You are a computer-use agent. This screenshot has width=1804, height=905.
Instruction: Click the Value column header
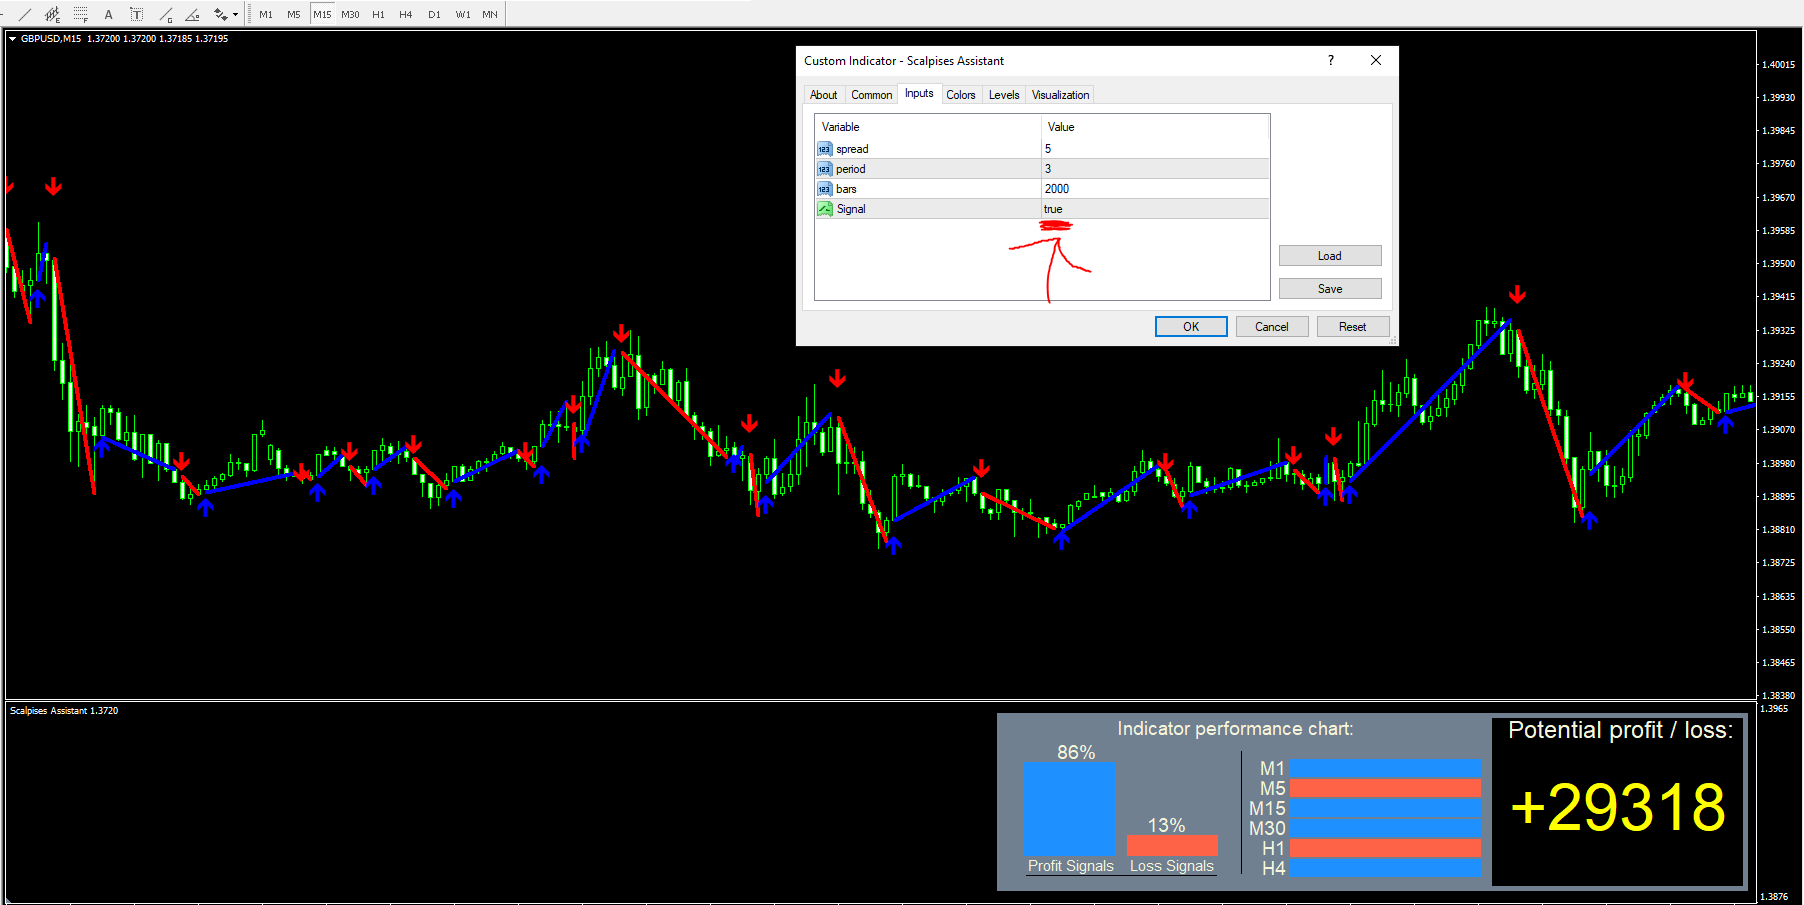(x=1155, y=127)
